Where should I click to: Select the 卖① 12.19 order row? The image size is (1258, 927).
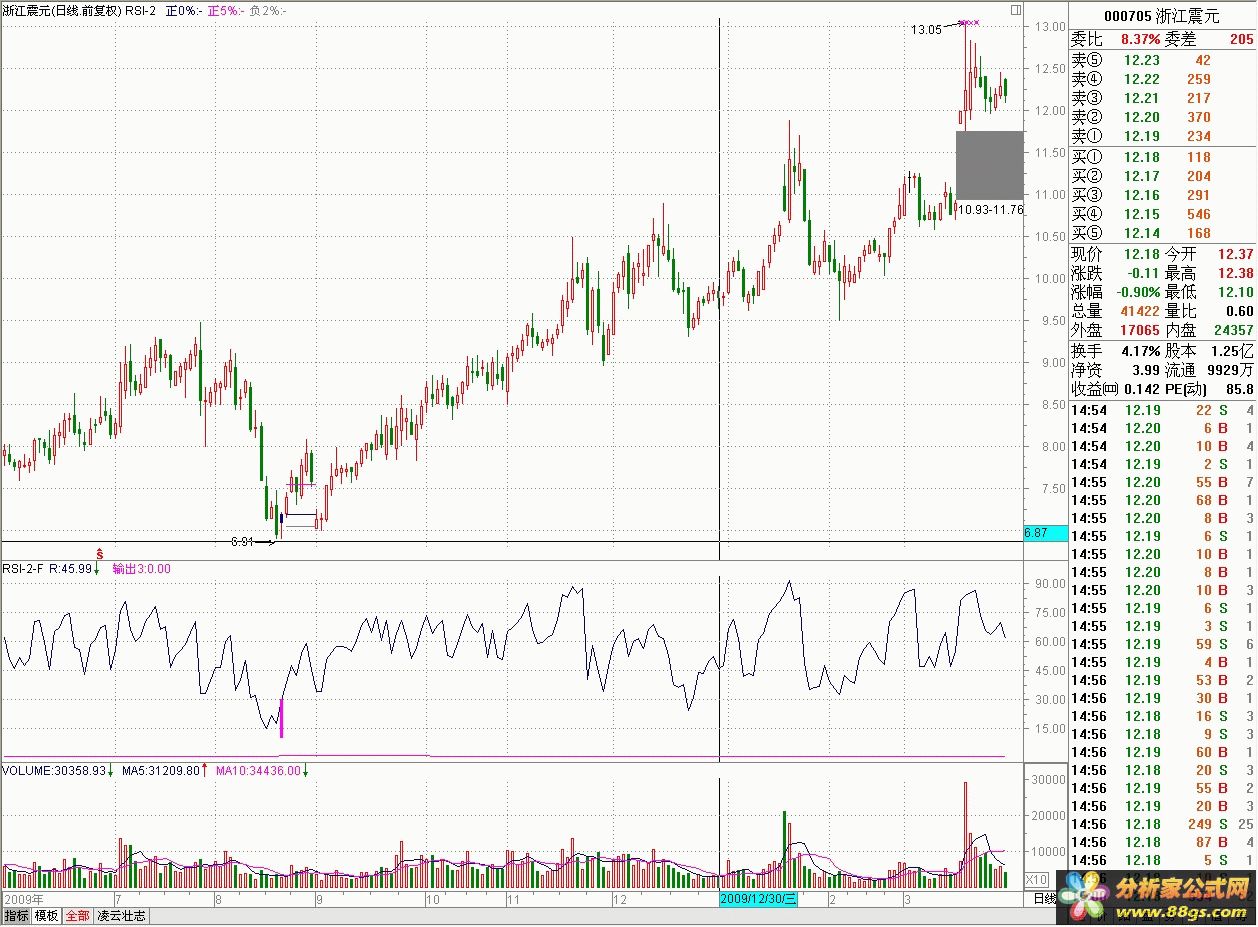click(1162, 136)
